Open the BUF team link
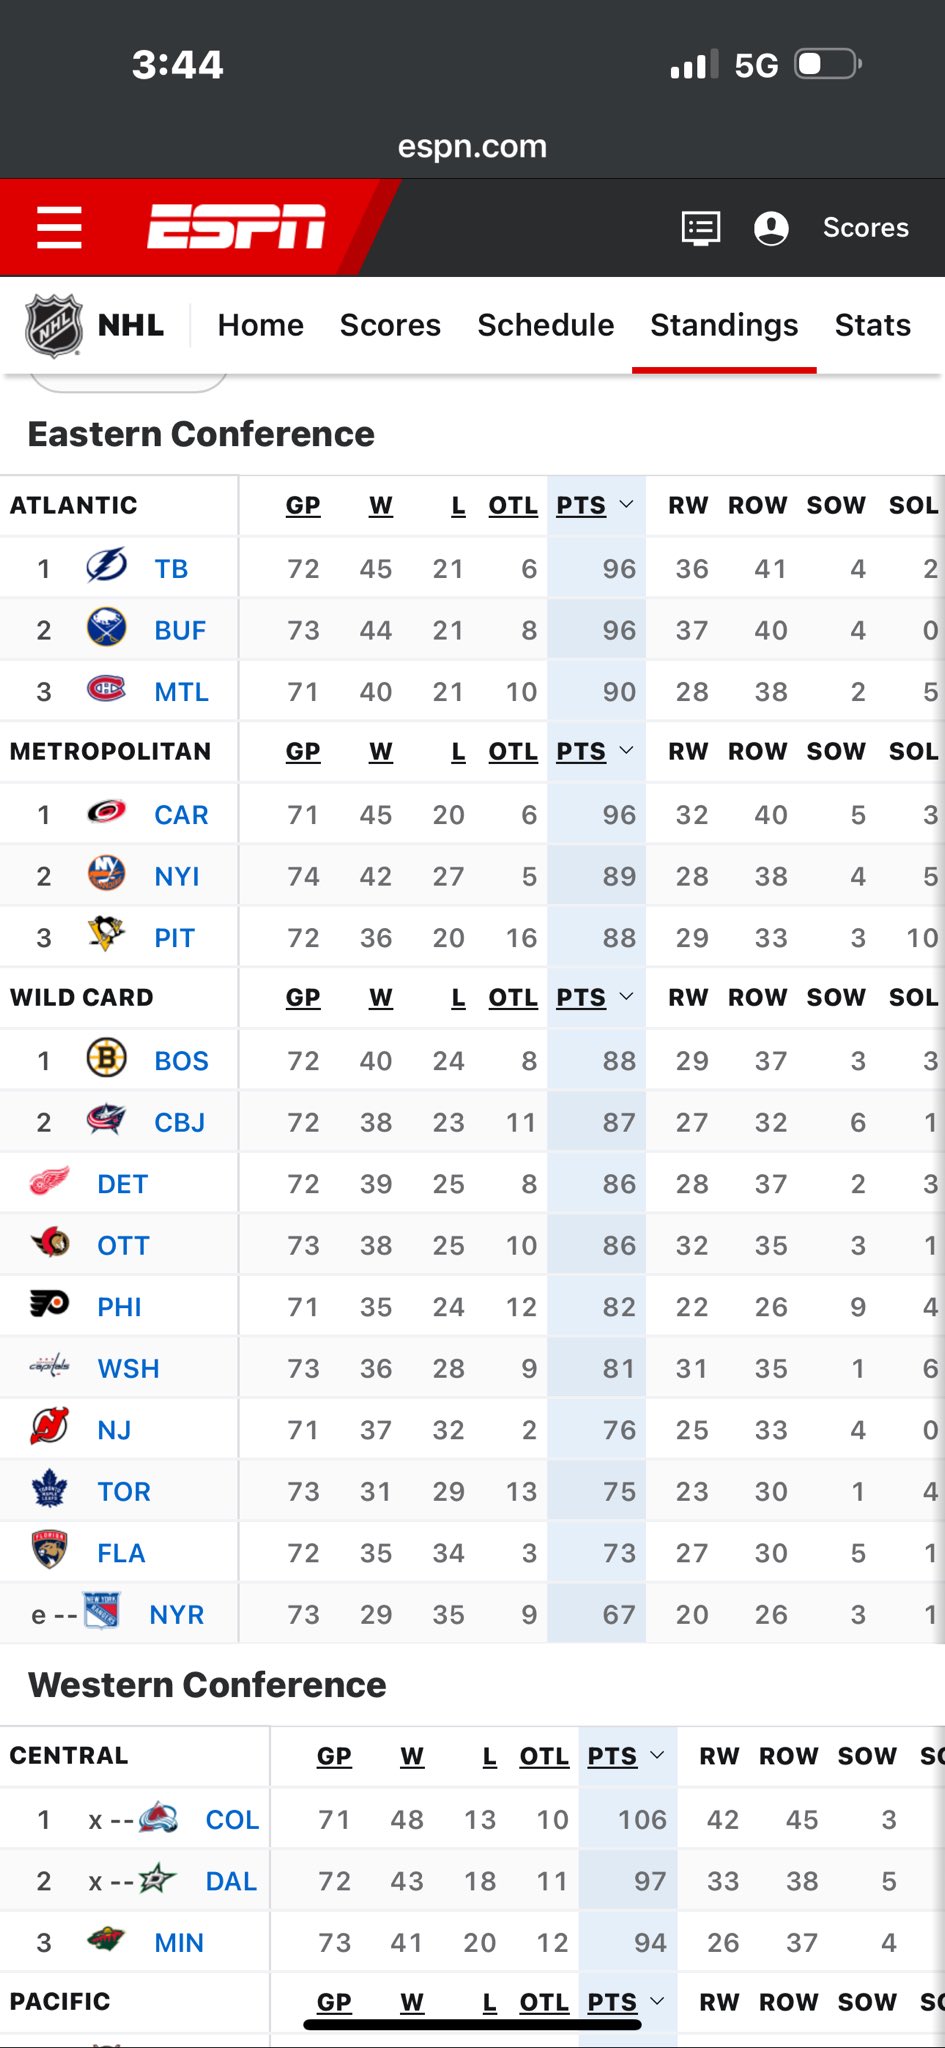The image size is (945, 2048). pyautogui.click(x=180, y=630)
